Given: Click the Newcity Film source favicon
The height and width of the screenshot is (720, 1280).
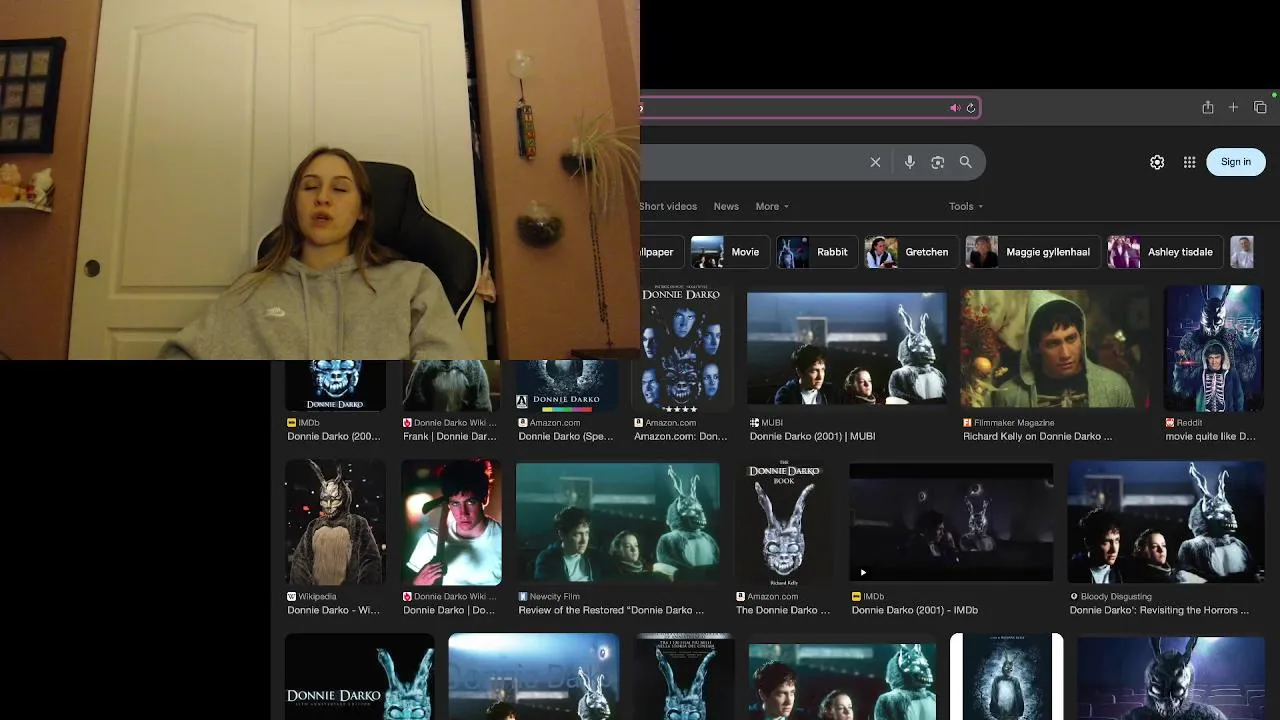Looking at the screenshot, I should (522, 597).
